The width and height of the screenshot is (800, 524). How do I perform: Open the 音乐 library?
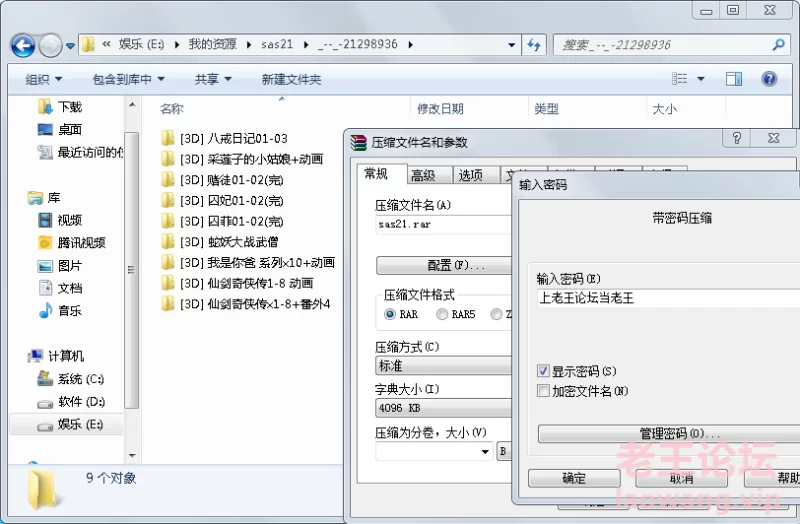coord(60,311)
